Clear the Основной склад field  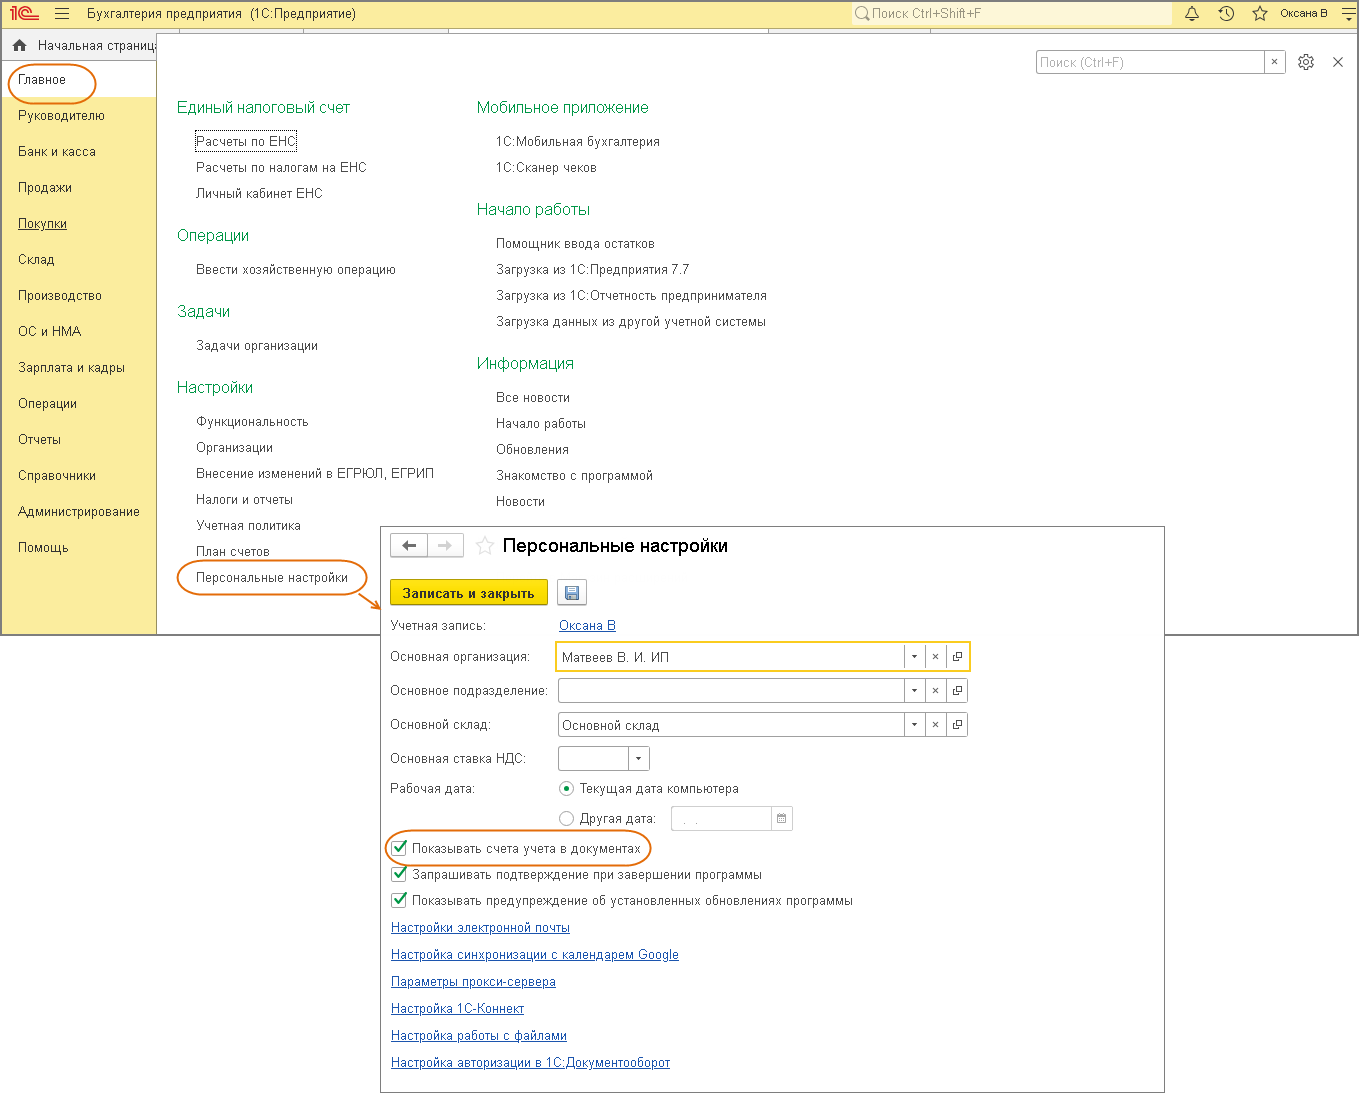click(935, 725)
